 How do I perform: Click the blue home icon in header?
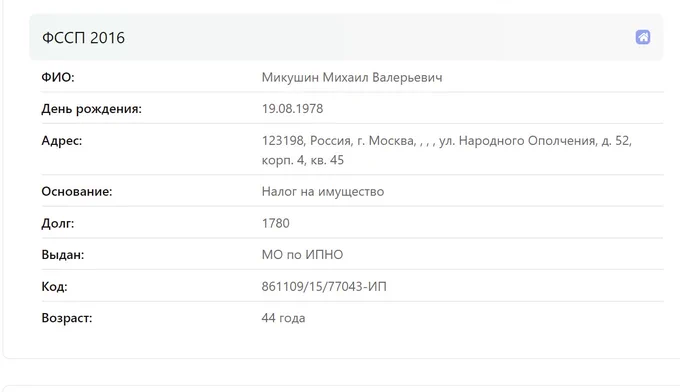pyautogui.click(x=643, y=37)
